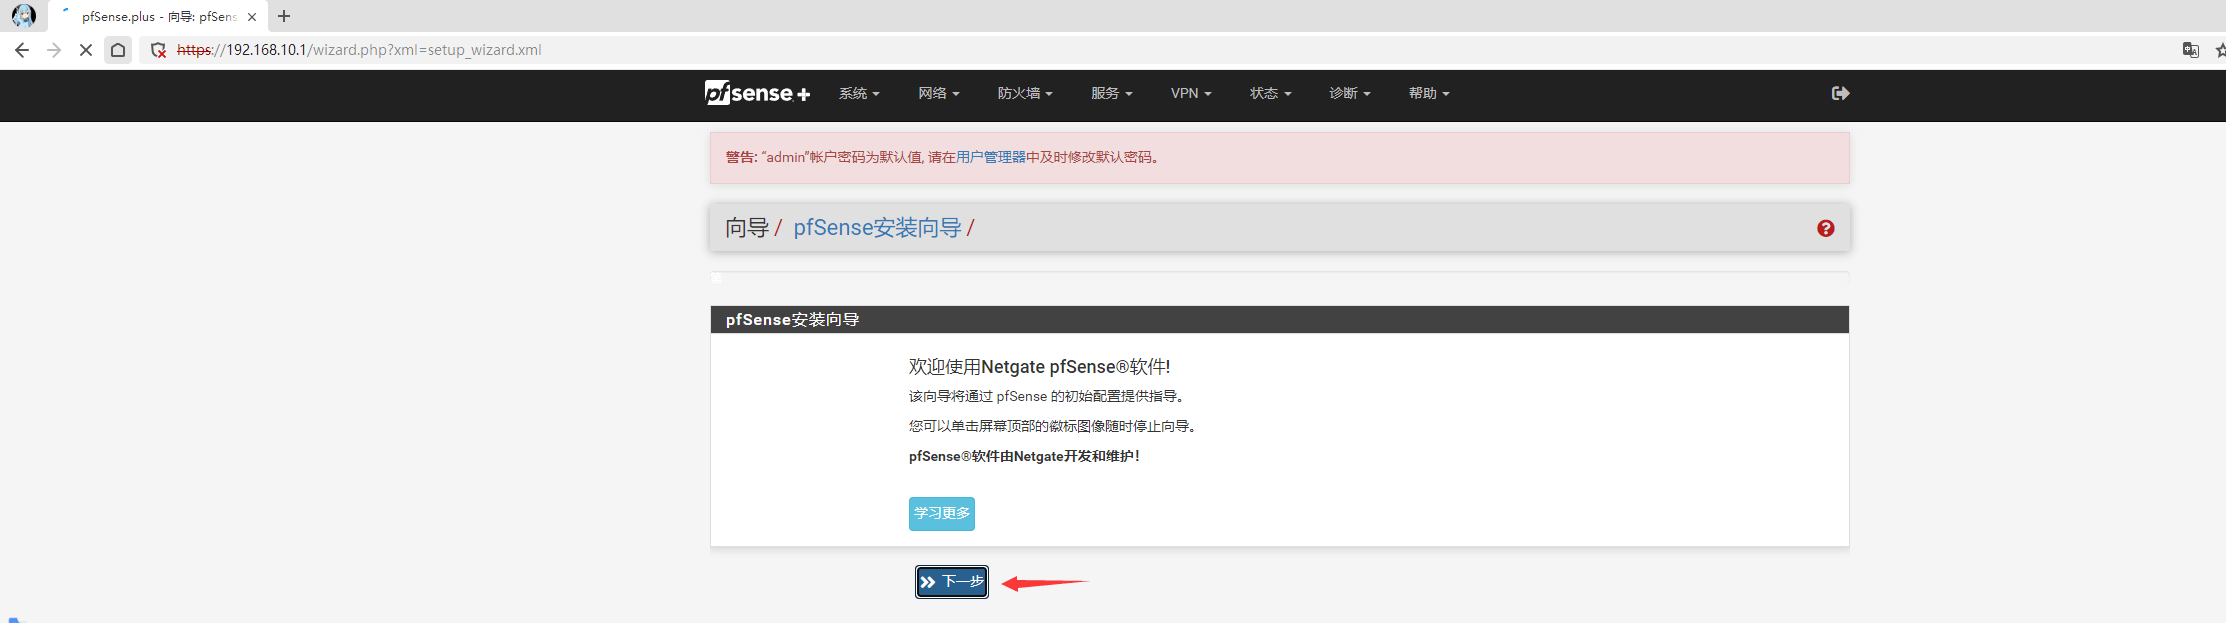The height and width of the screenshot is (623, 2226).
Task: Click the 下一步 next button
Action: coord(951,582)
